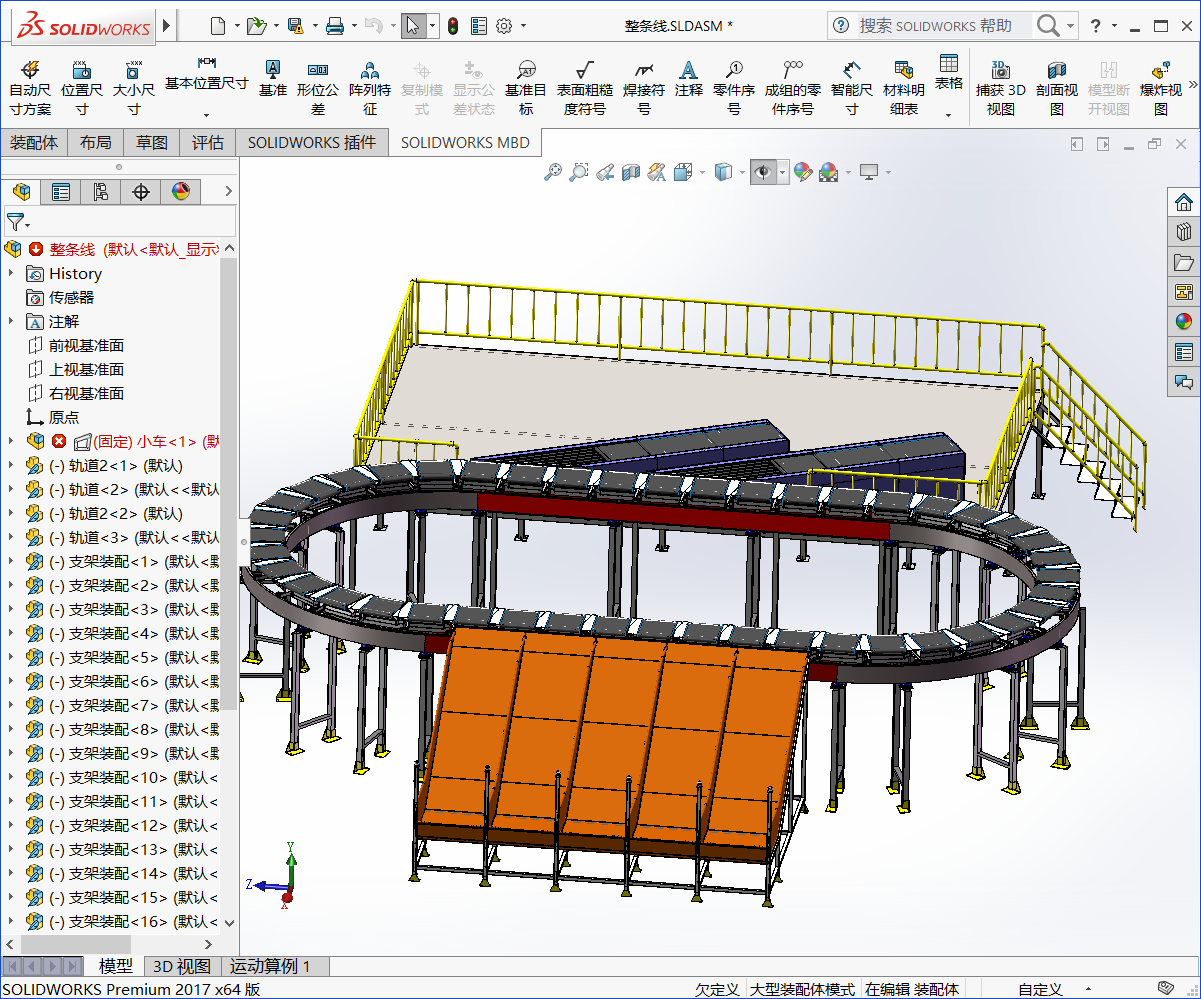The height and width of the screenshot is (999, 1201).
Task: Select the 模型 (Model) bottom tab
Action: click(x=116, y=966)
